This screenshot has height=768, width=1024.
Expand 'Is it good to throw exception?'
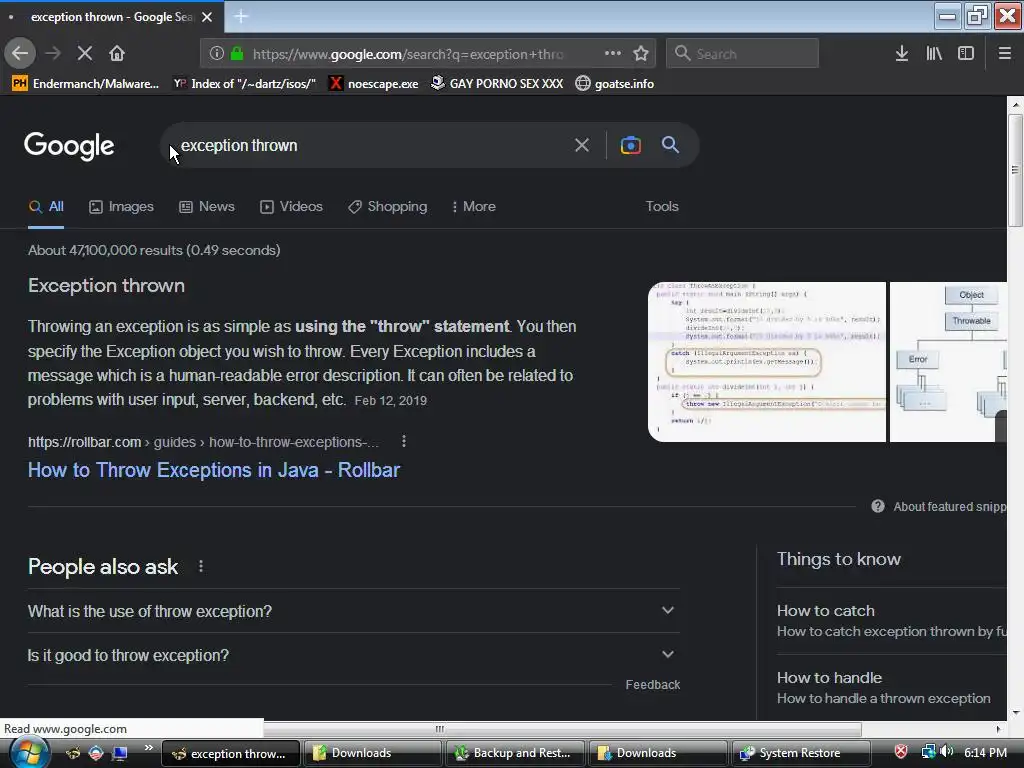point(353,654)
